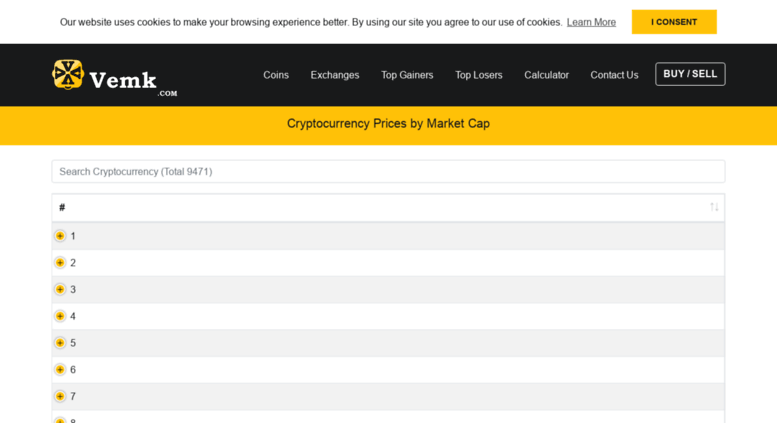Expand row 3 plus icon
This screenshot has width=777, height=423.
coord(60,289)
